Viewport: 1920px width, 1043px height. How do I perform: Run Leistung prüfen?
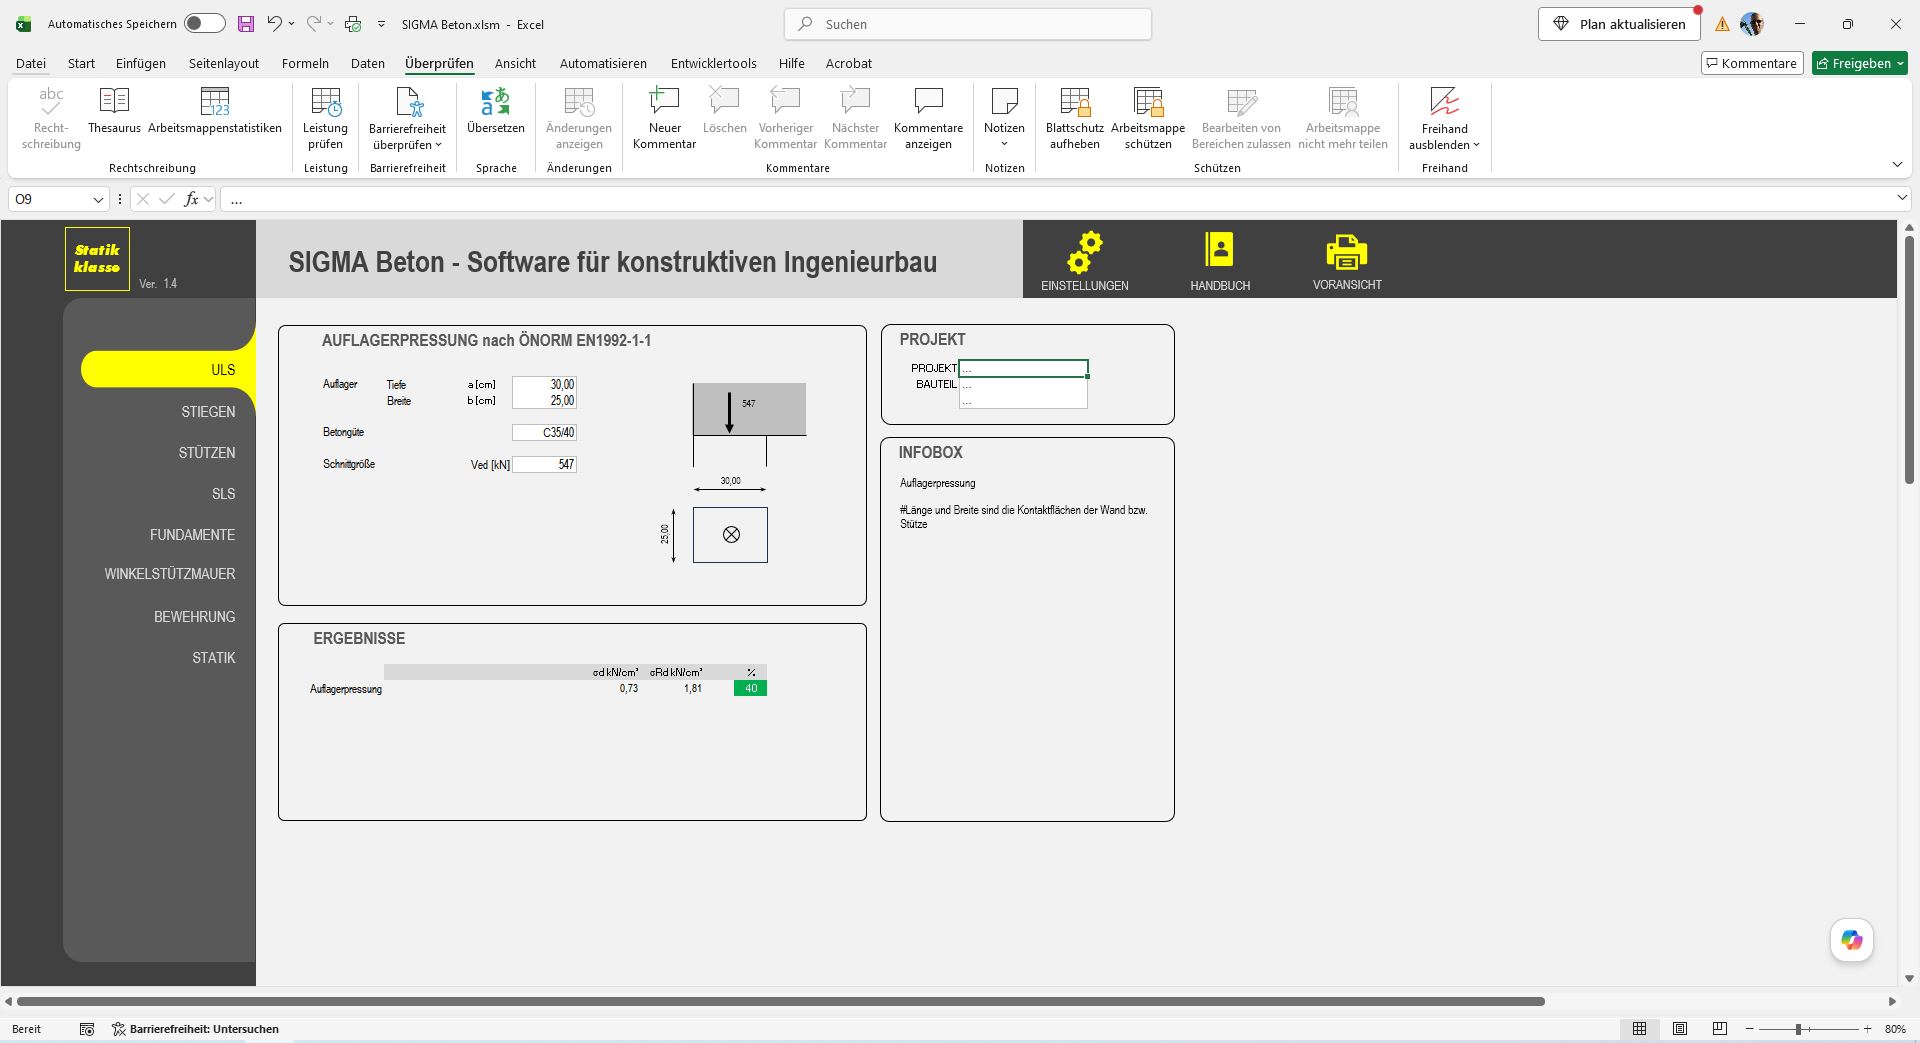[325, 118]
